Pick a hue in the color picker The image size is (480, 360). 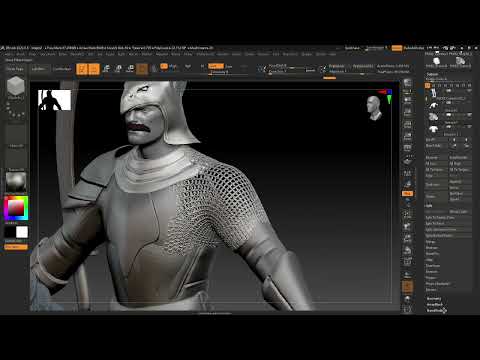[16, 208]
